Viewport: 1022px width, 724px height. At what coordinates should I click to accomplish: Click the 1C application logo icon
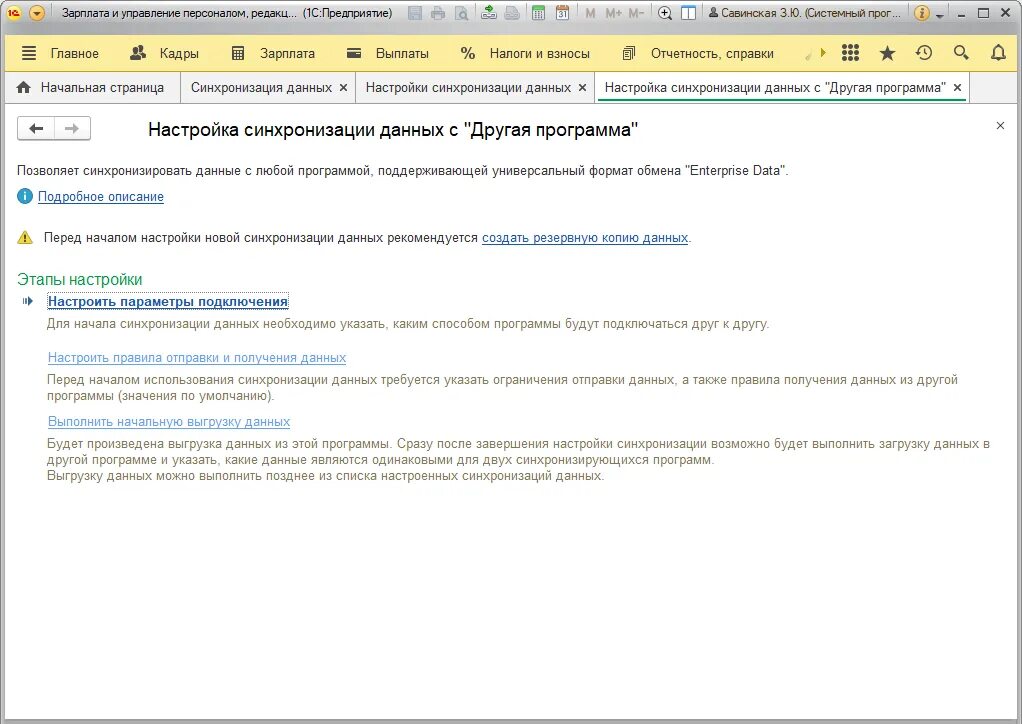coord(14,13)
